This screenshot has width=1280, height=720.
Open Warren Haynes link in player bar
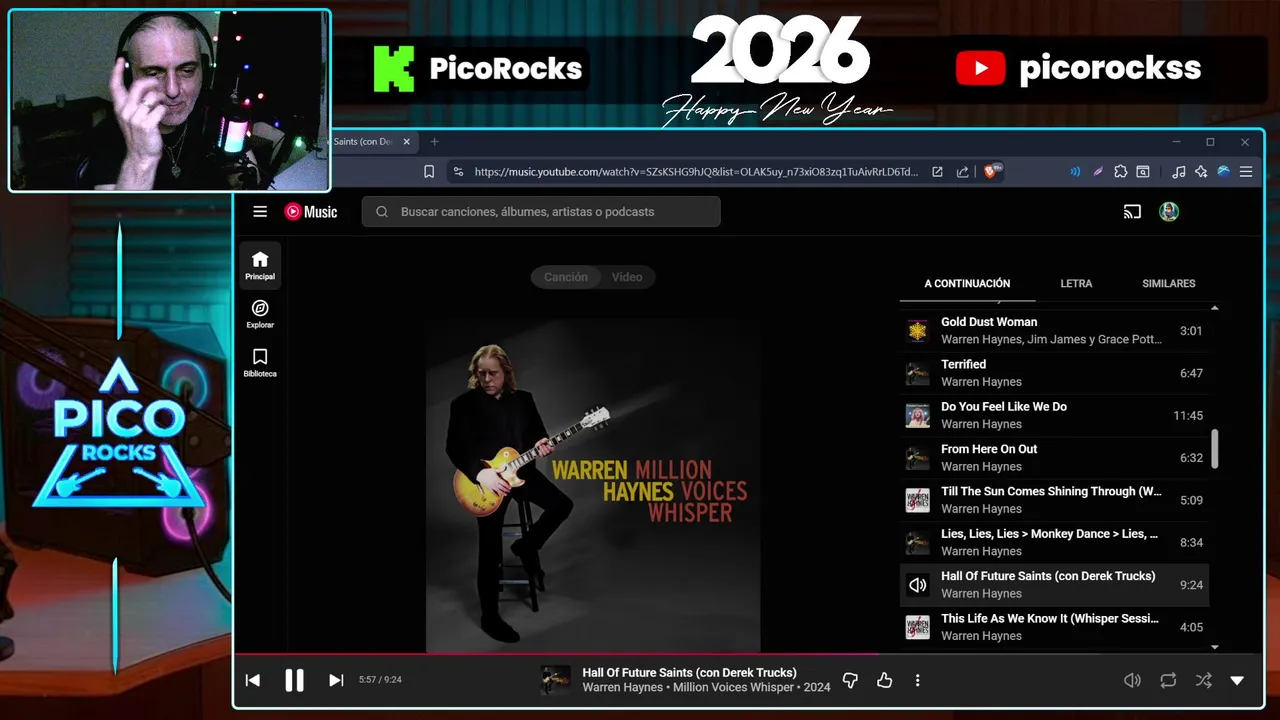point(622,688)
